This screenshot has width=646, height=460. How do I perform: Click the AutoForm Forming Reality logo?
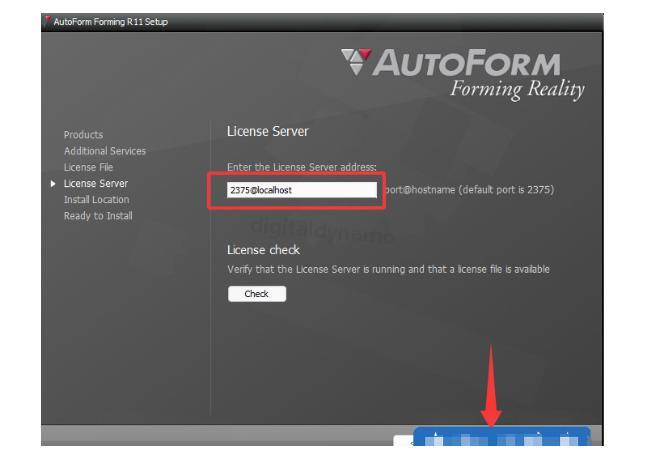pyautogui.click(x=463, y=74)
